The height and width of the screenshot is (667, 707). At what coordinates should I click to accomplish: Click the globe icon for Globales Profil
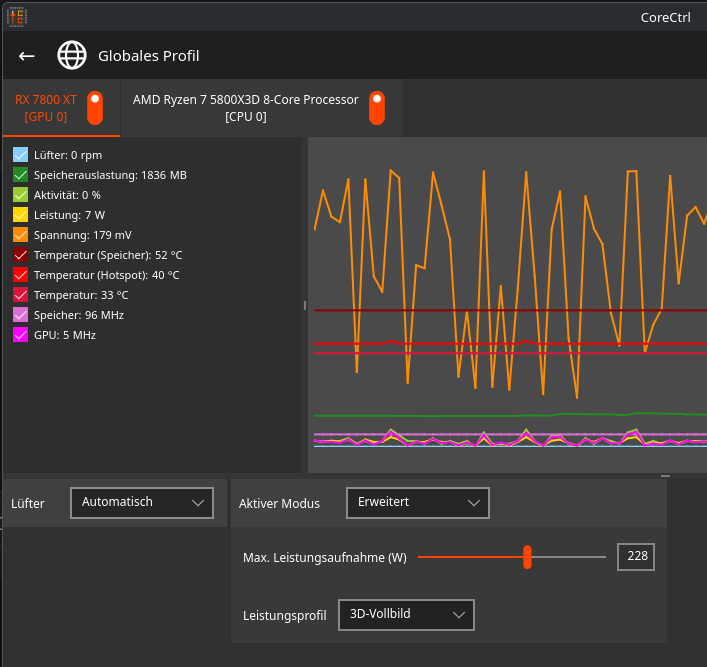click(72, 55)
